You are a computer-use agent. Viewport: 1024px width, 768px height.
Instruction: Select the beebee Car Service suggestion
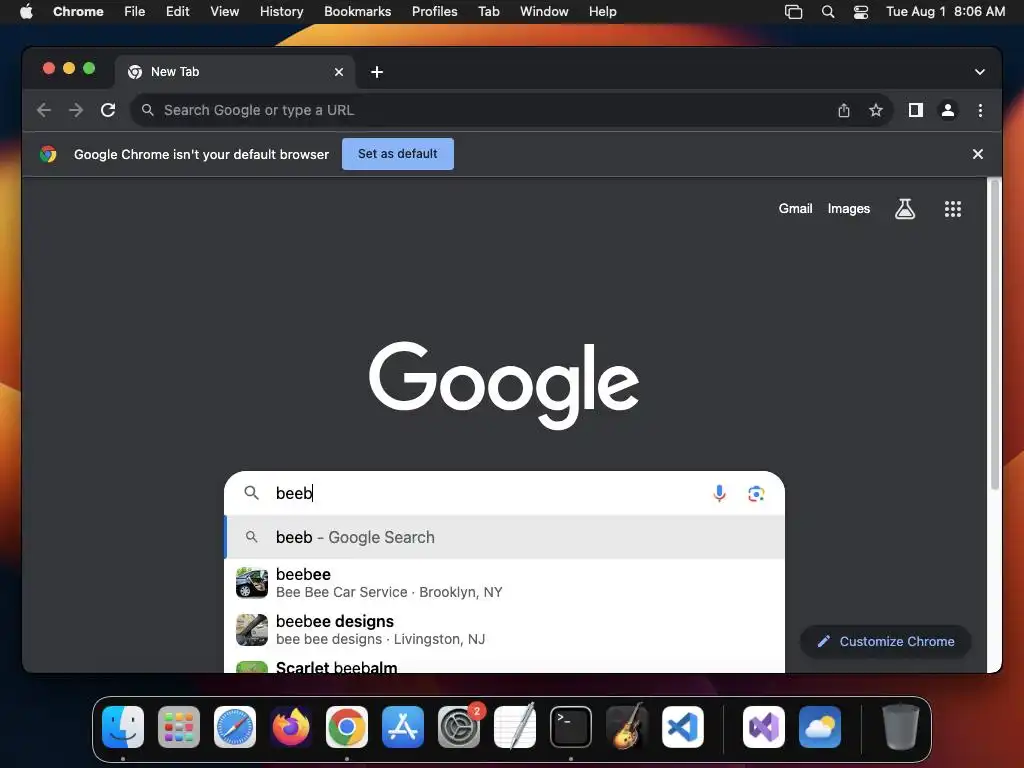pos(504,583)
